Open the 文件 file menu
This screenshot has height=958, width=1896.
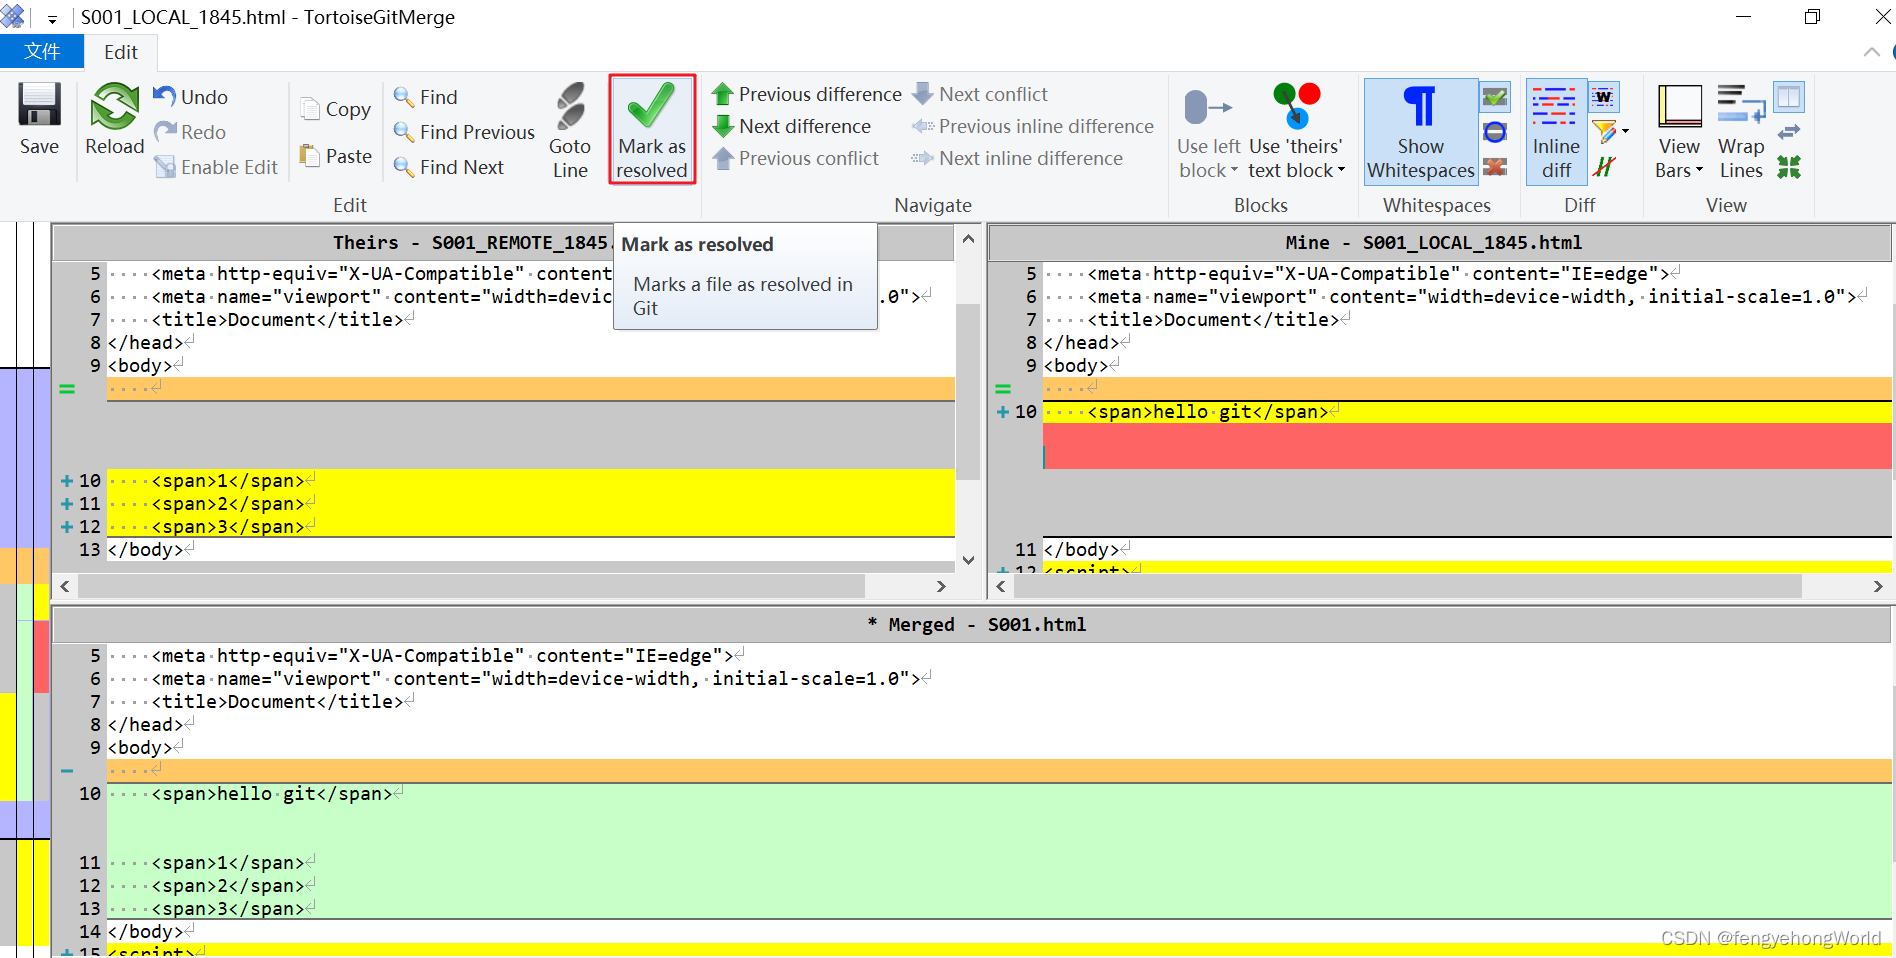41,52
